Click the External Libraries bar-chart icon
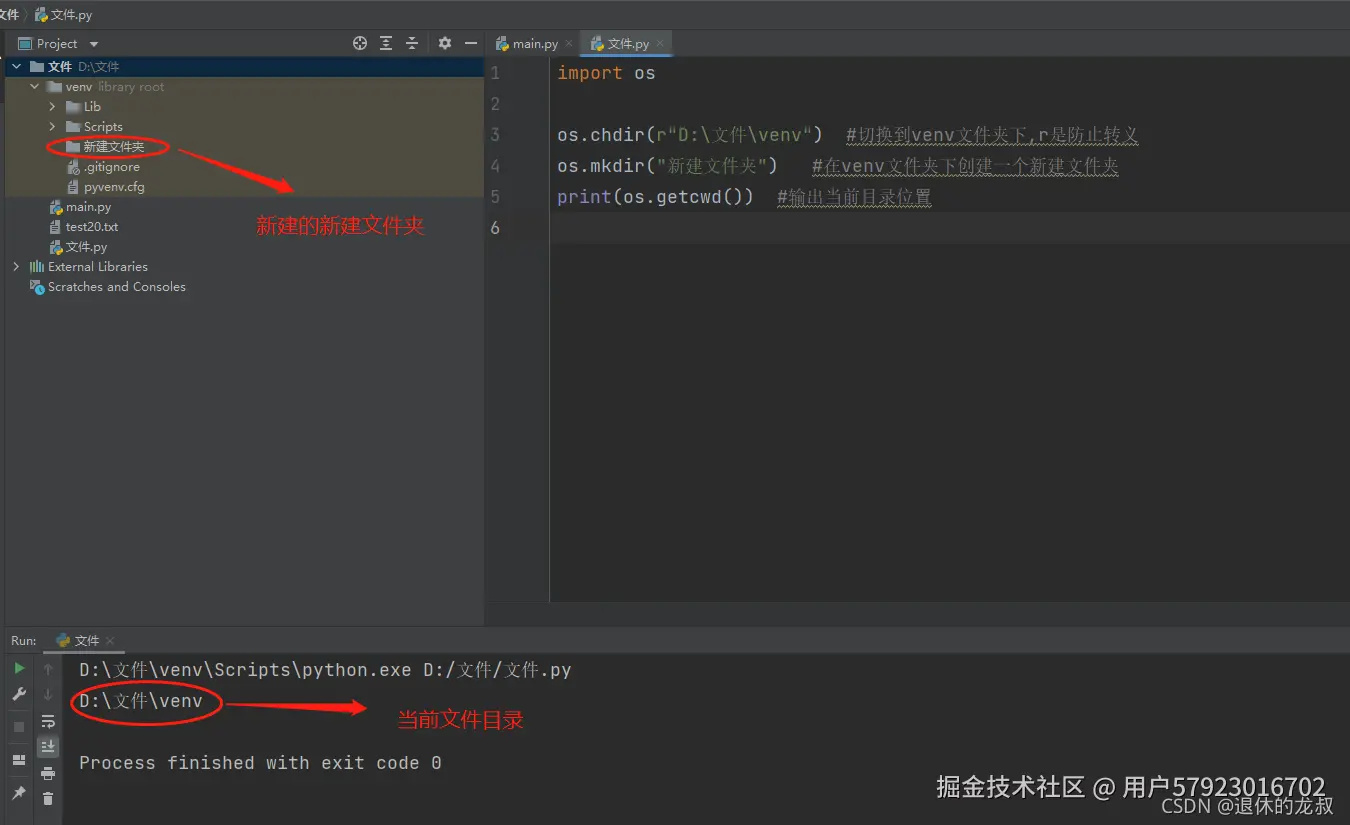 [x=37, y=267]
